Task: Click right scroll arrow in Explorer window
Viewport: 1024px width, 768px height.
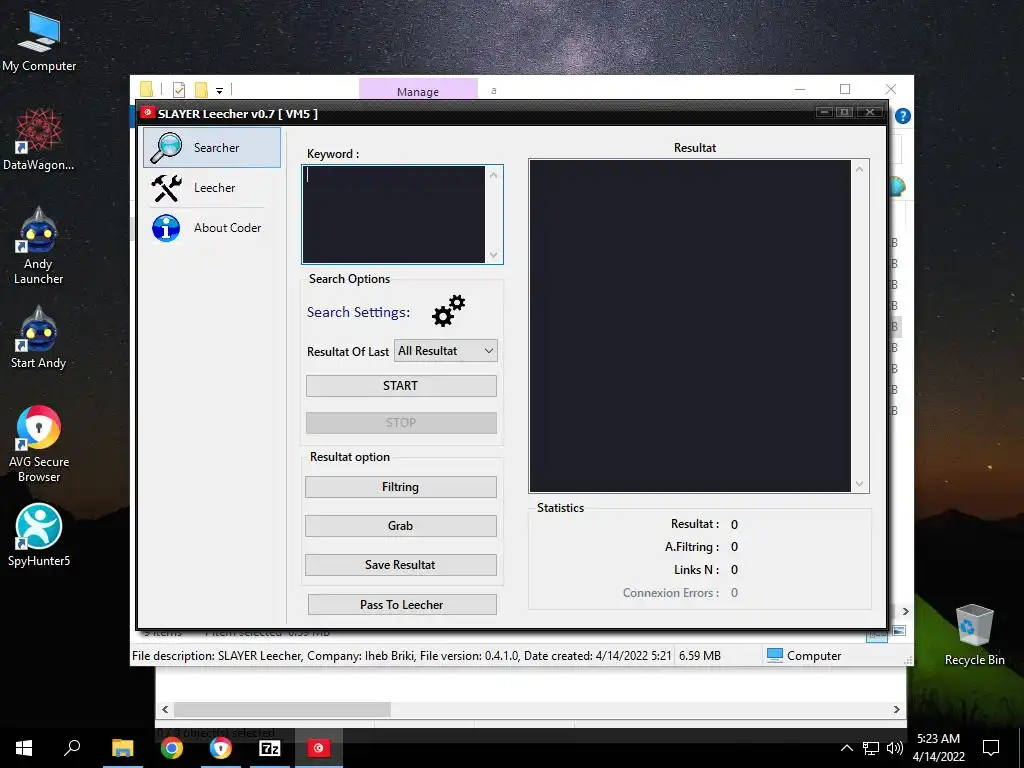Action: [x=905, y=611]
